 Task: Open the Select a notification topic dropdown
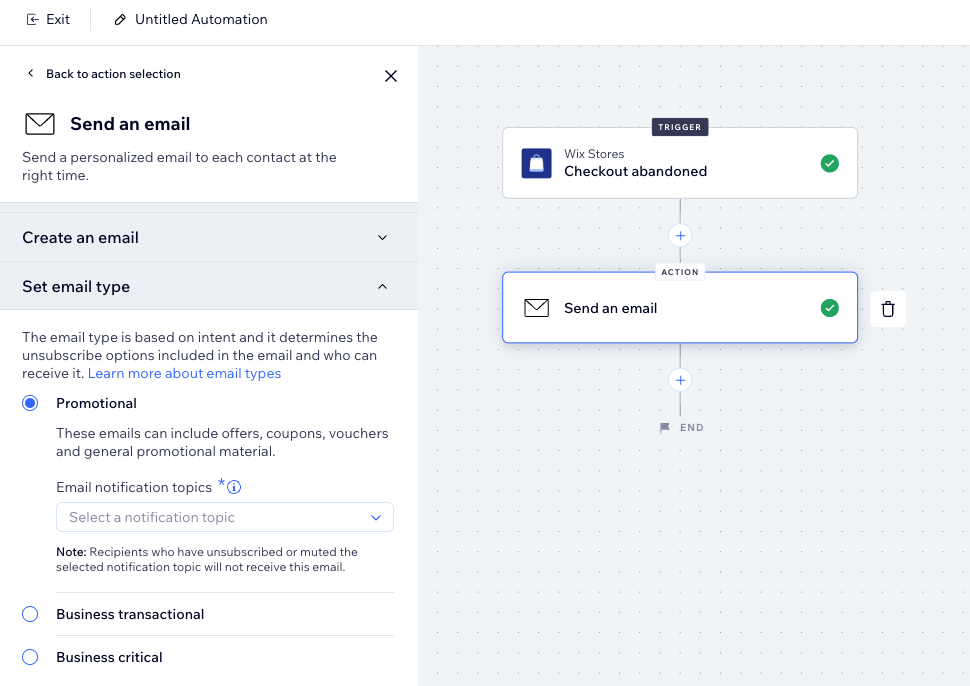coord(224,517)
